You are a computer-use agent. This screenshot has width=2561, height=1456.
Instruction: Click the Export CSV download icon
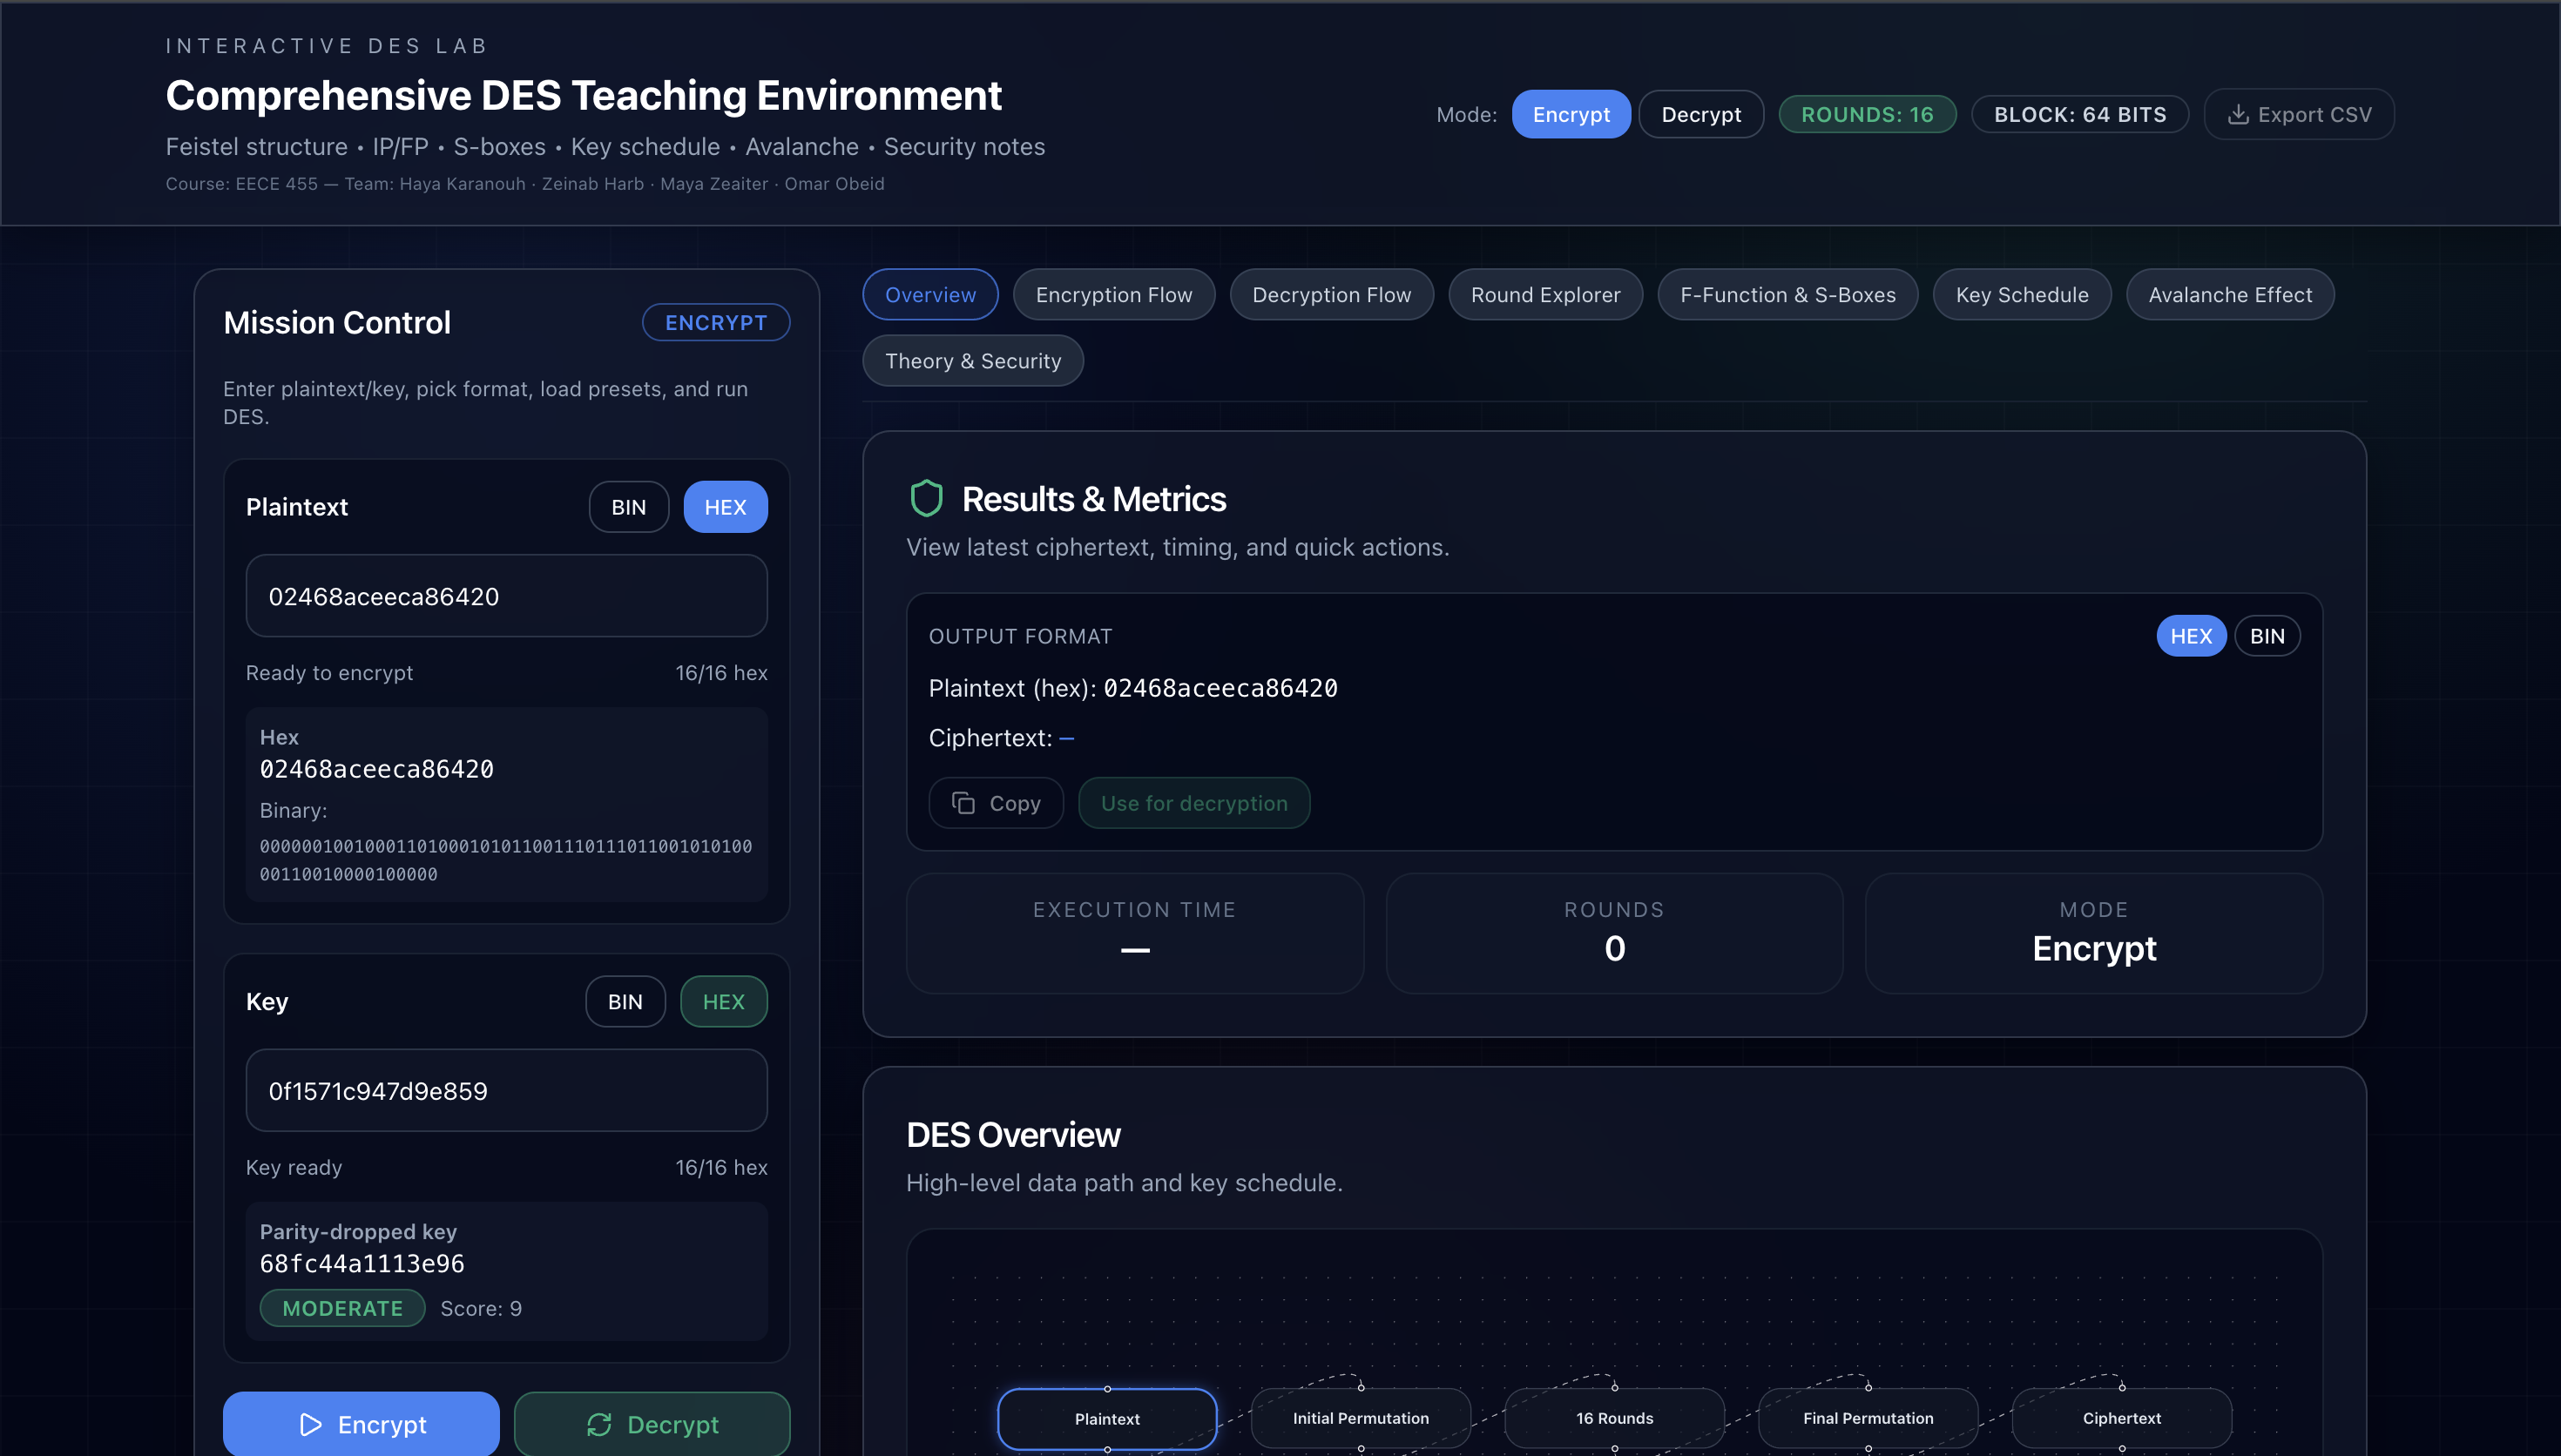(x=2238, y=114)
